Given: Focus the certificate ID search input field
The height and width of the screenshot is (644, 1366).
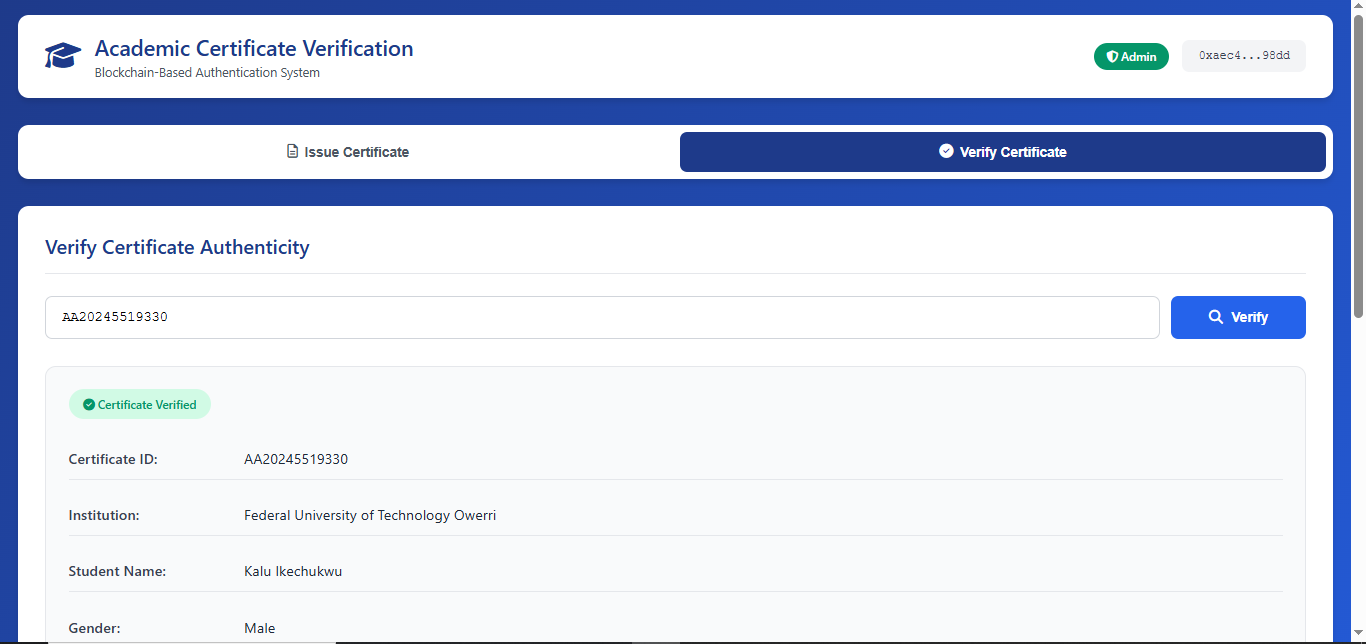Looking at the screenshot, I should point(602,317).
